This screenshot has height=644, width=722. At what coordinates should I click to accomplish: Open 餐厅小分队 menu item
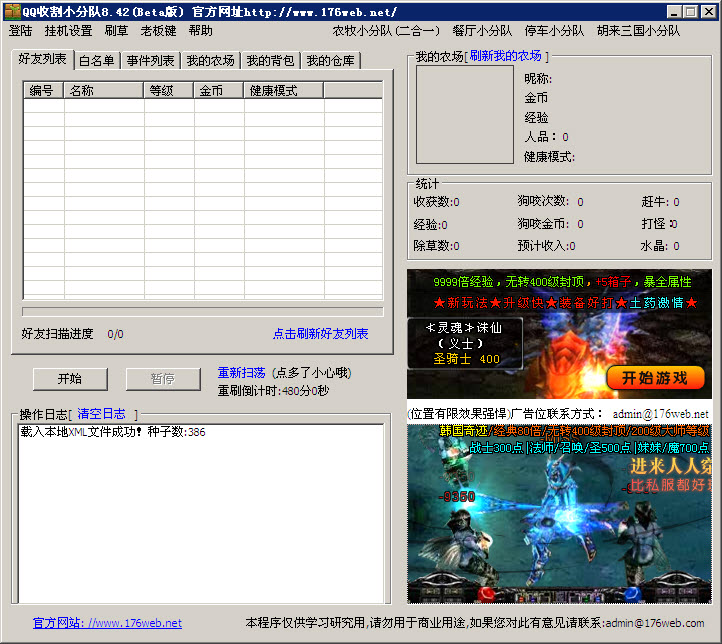point(482,31)
